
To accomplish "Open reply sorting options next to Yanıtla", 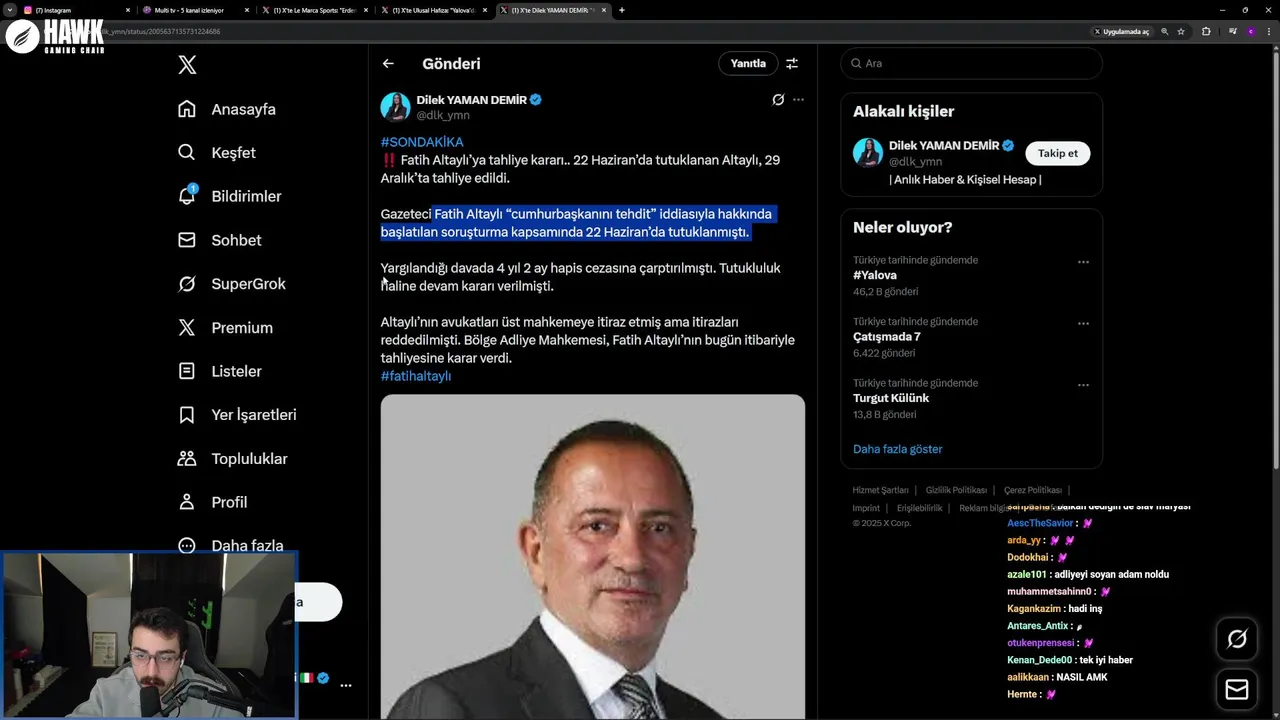I will point(792,64).
